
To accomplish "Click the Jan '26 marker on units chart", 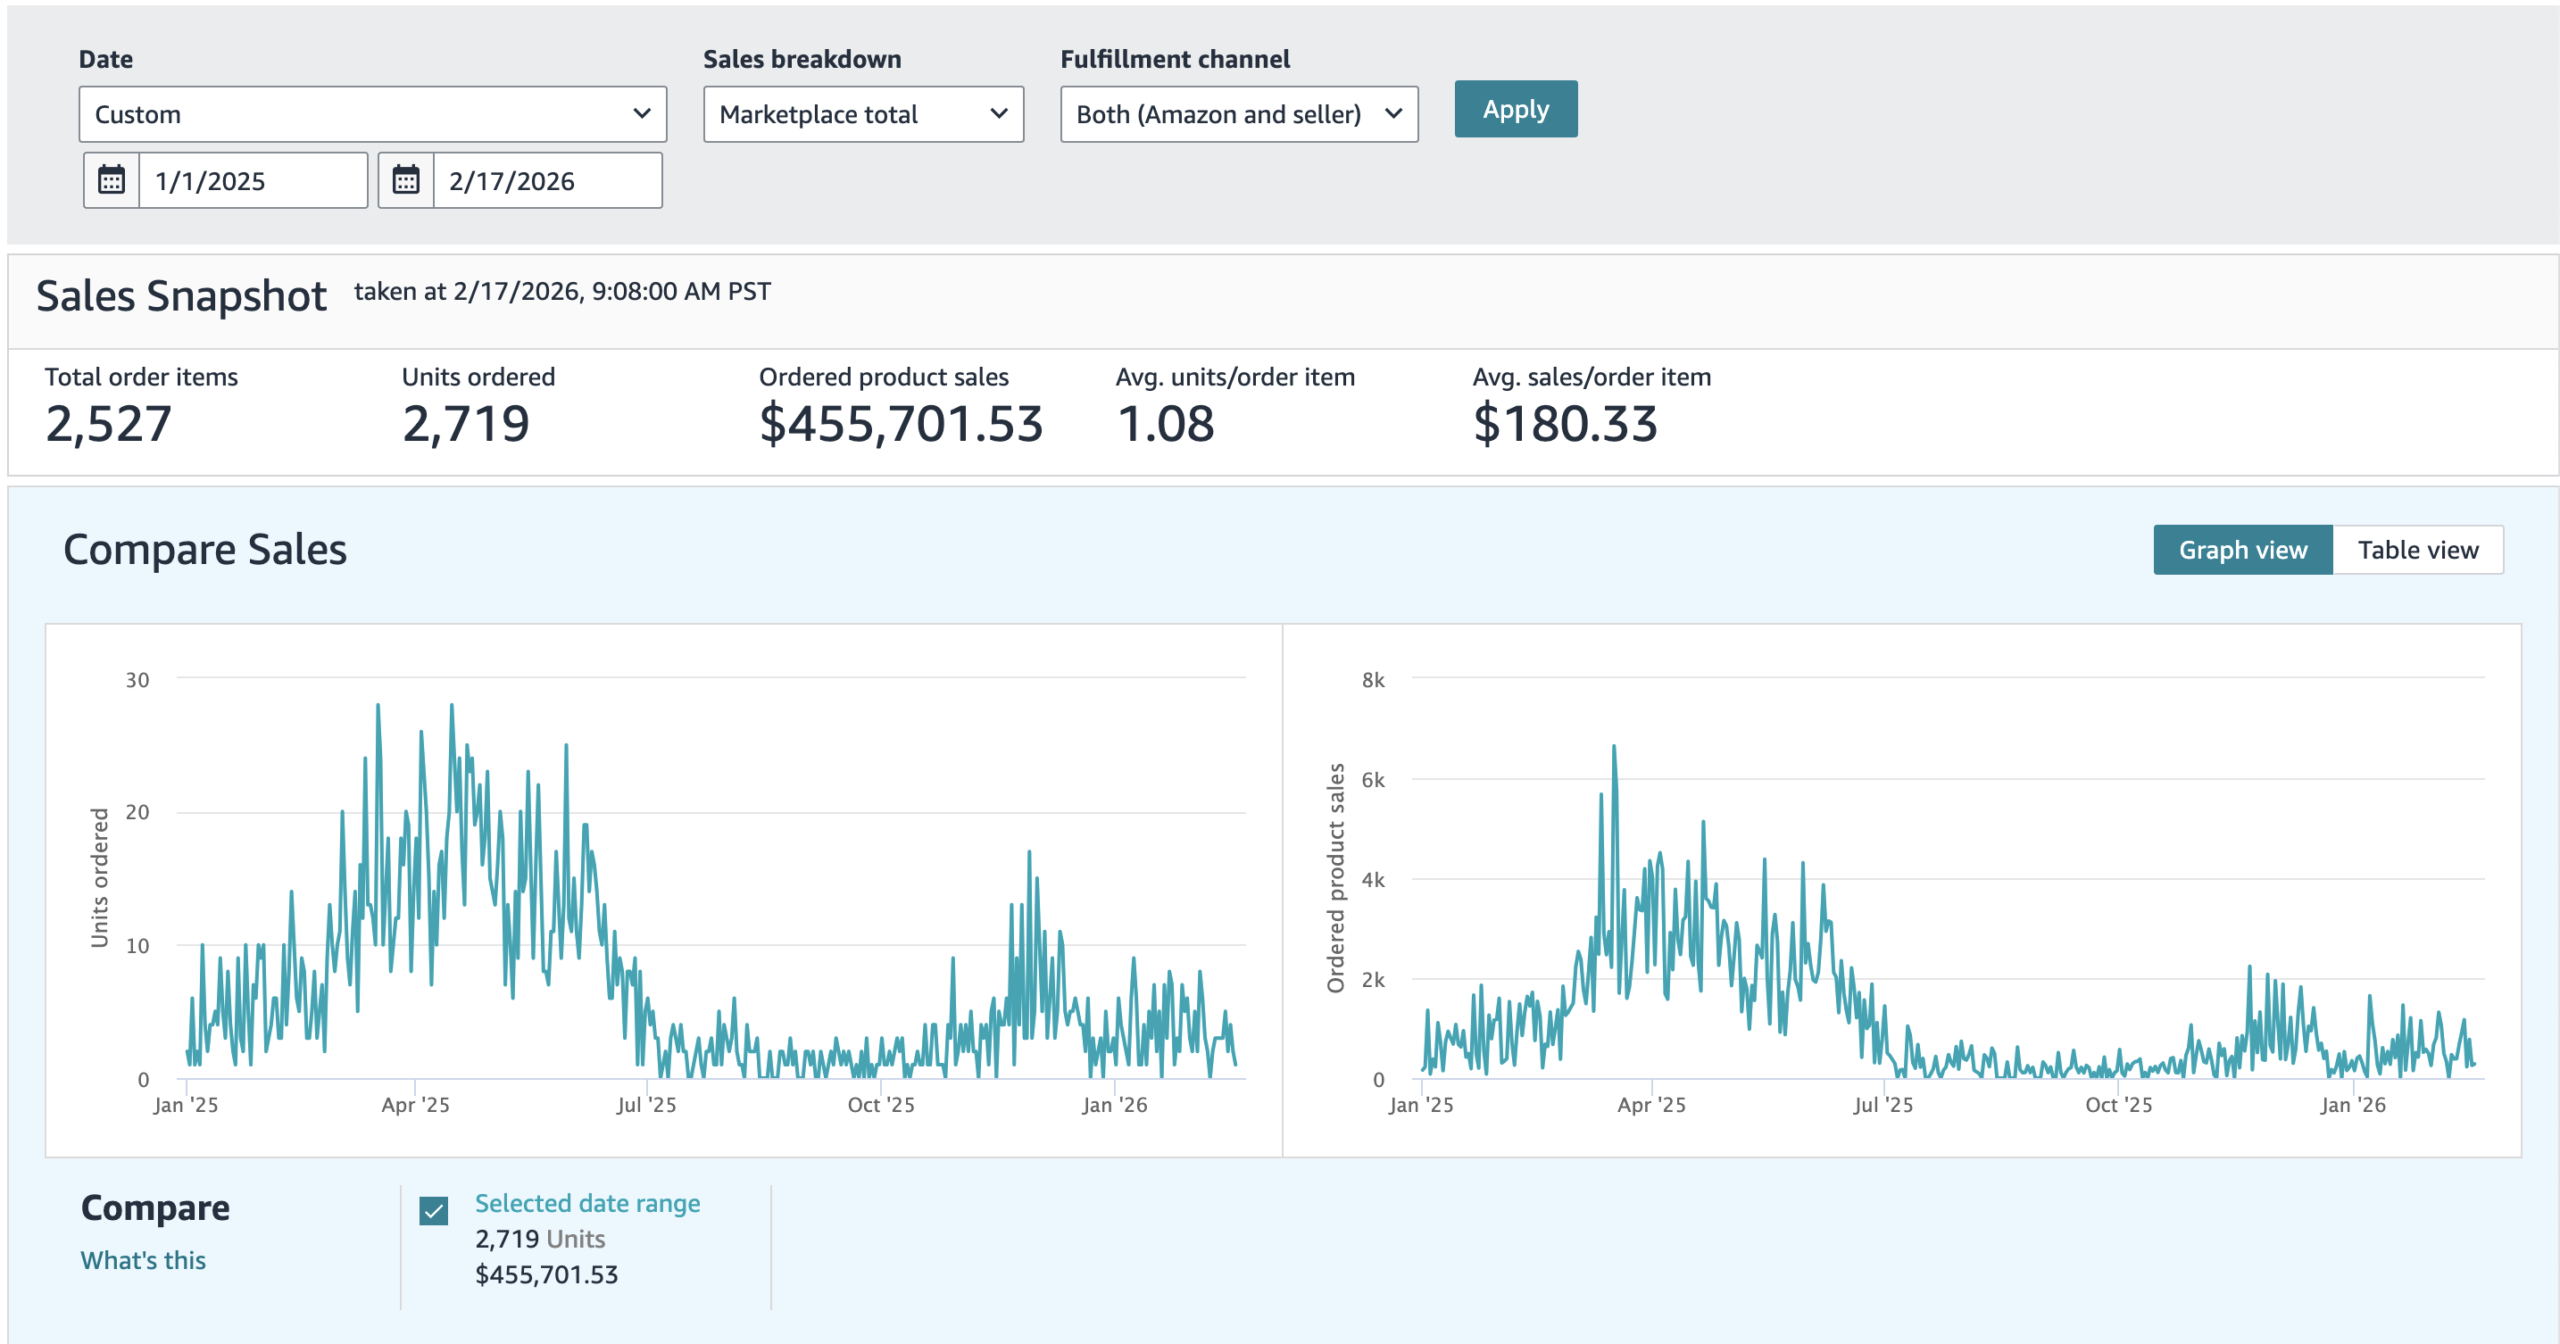I will click(1114, 1104).
